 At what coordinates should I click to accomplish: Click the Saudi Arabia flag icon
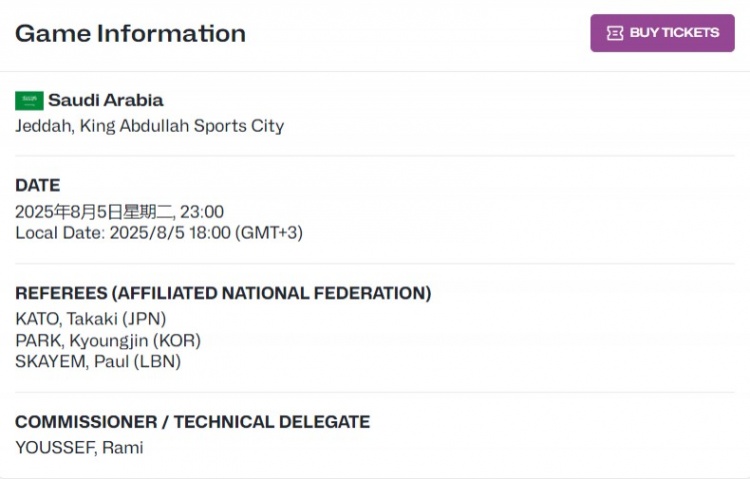29,100
